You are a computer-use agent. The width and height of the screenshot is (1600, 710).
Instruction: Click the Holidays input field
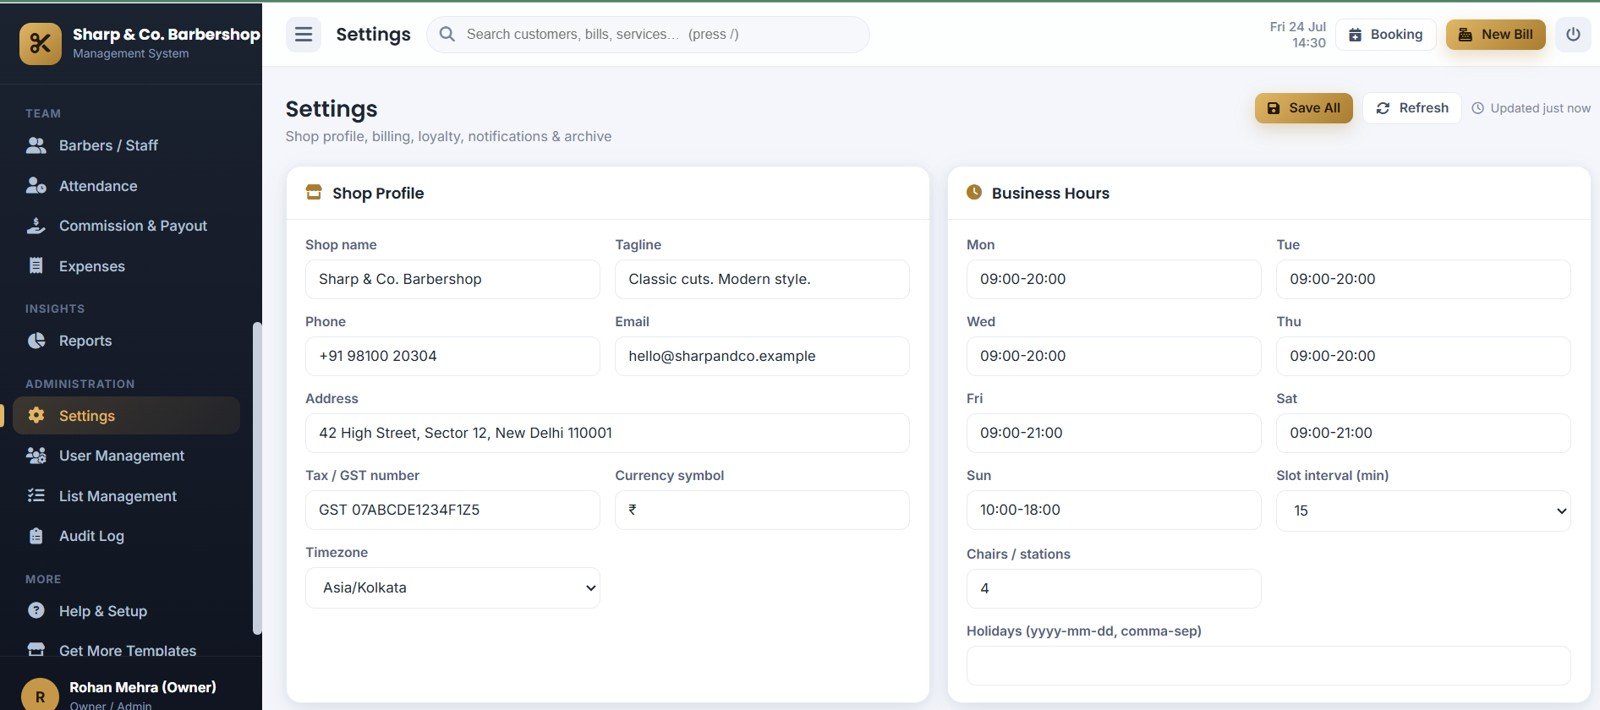(1268, 666)
